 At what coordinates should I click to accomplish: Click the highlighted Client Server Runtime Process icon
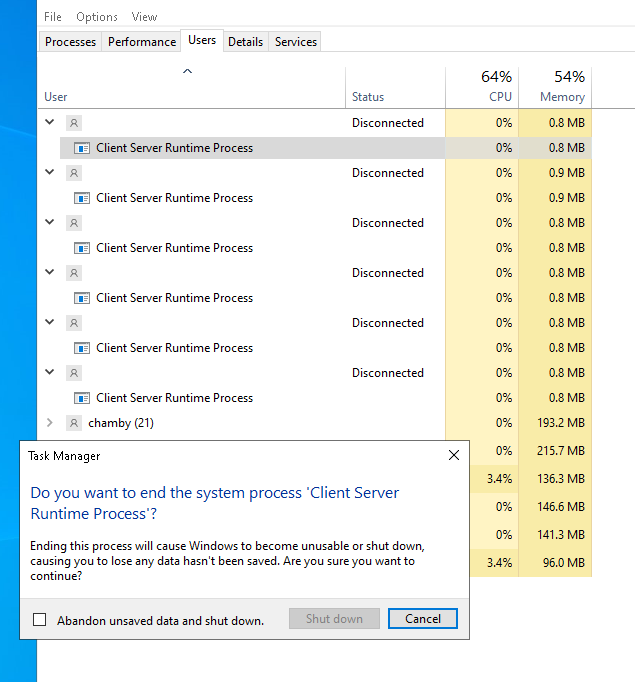tap(82, 148)
